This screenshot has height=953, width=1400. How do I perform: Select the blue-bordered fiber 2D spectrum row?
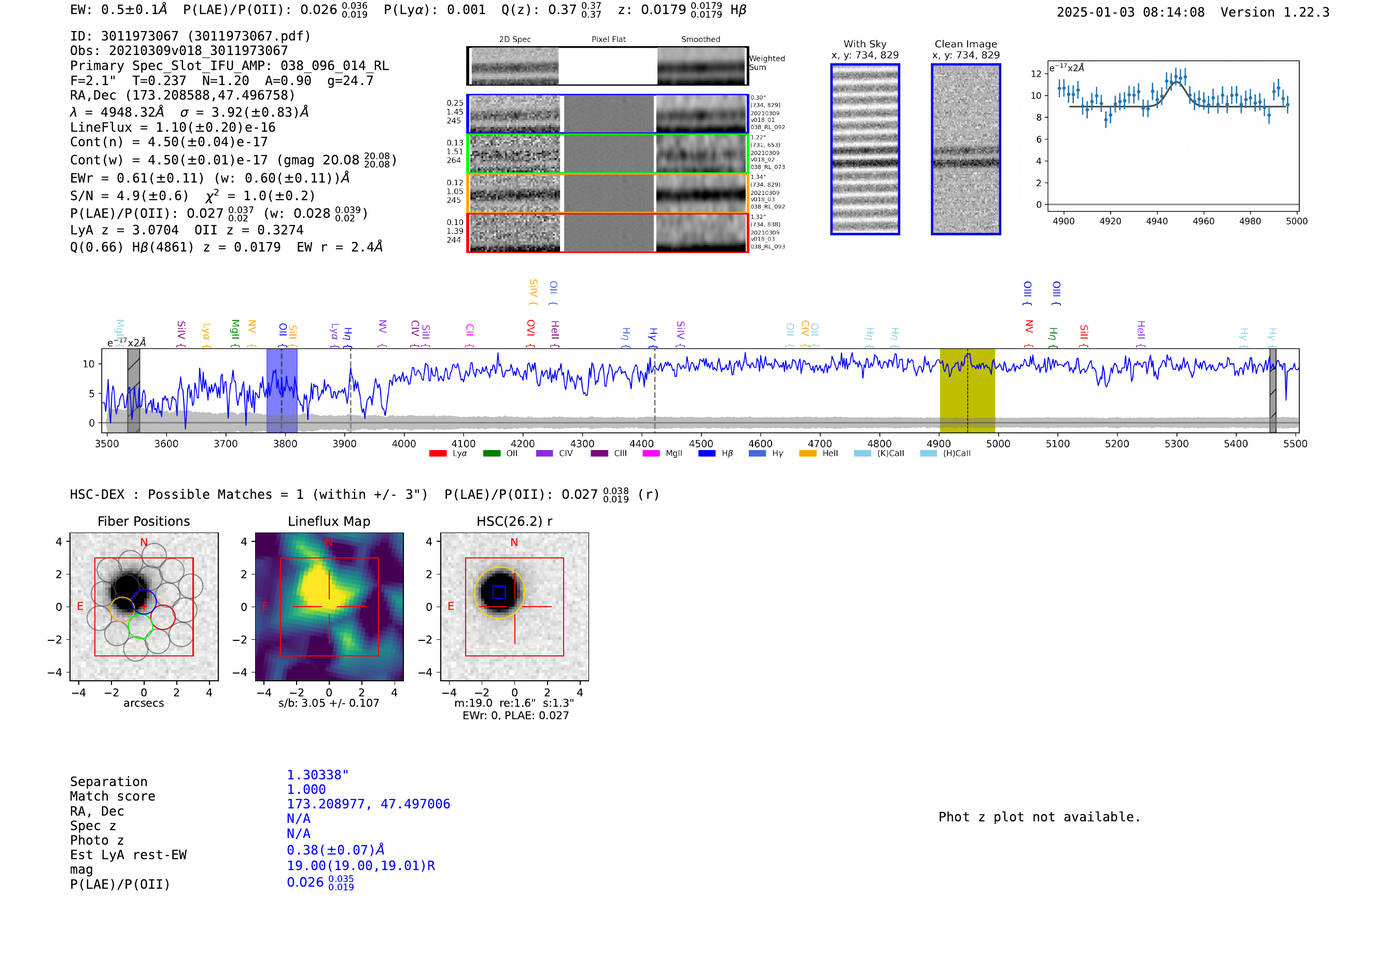(514, 114)
